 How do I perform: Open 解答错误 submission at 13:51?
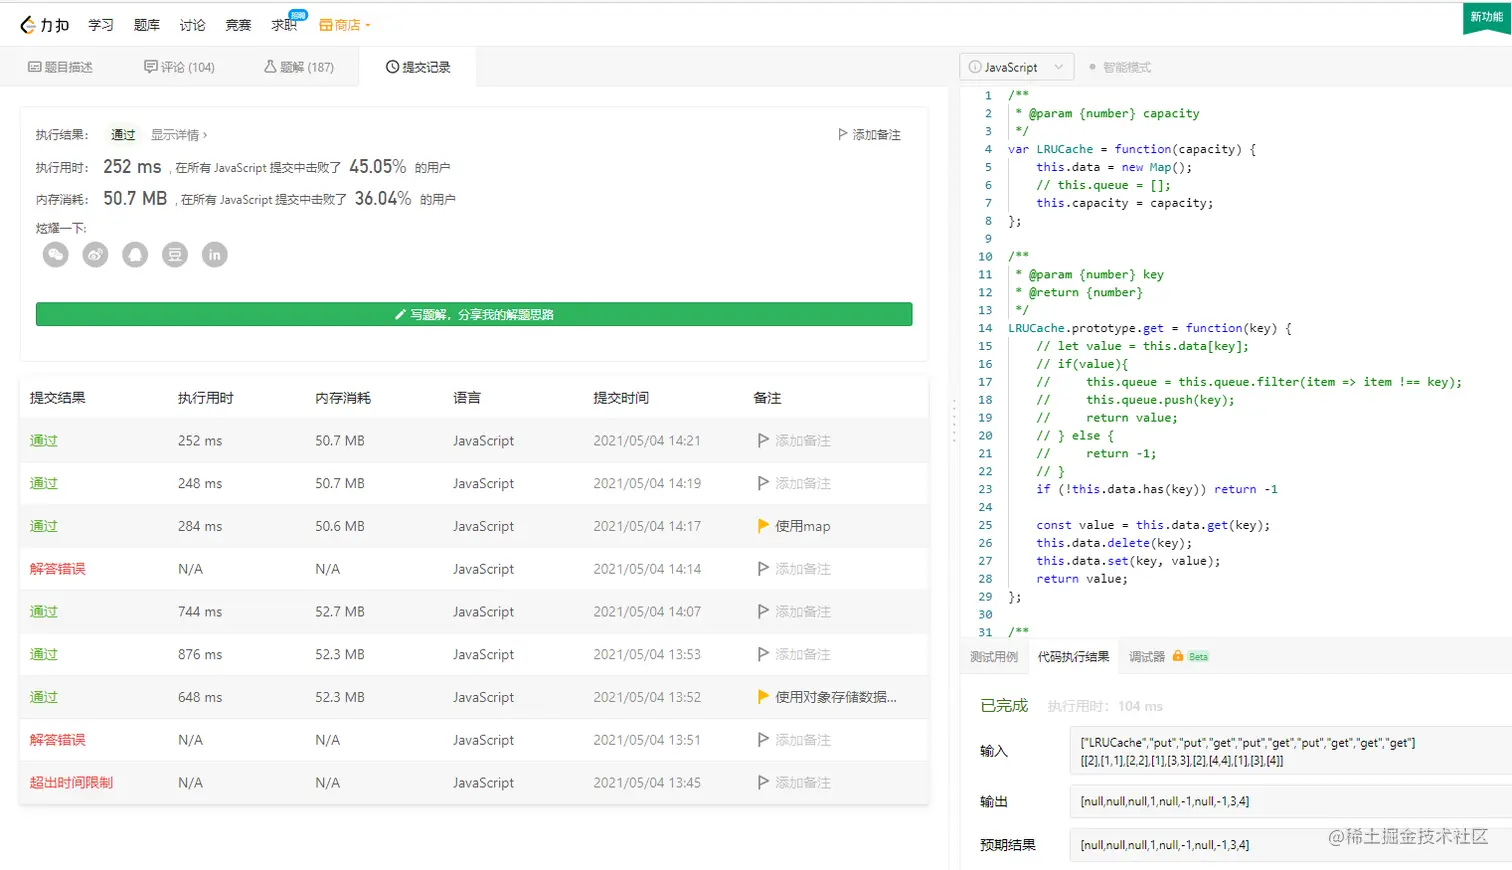coord(57,740)
